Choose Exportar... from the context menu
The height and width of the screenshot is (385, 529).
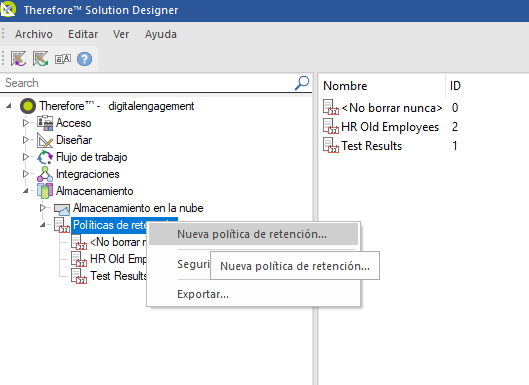coord(203,294)
